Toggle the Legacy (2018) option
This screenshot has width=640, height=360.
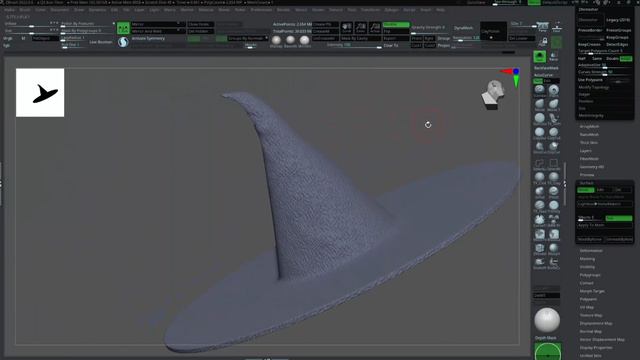pos(618,20)
